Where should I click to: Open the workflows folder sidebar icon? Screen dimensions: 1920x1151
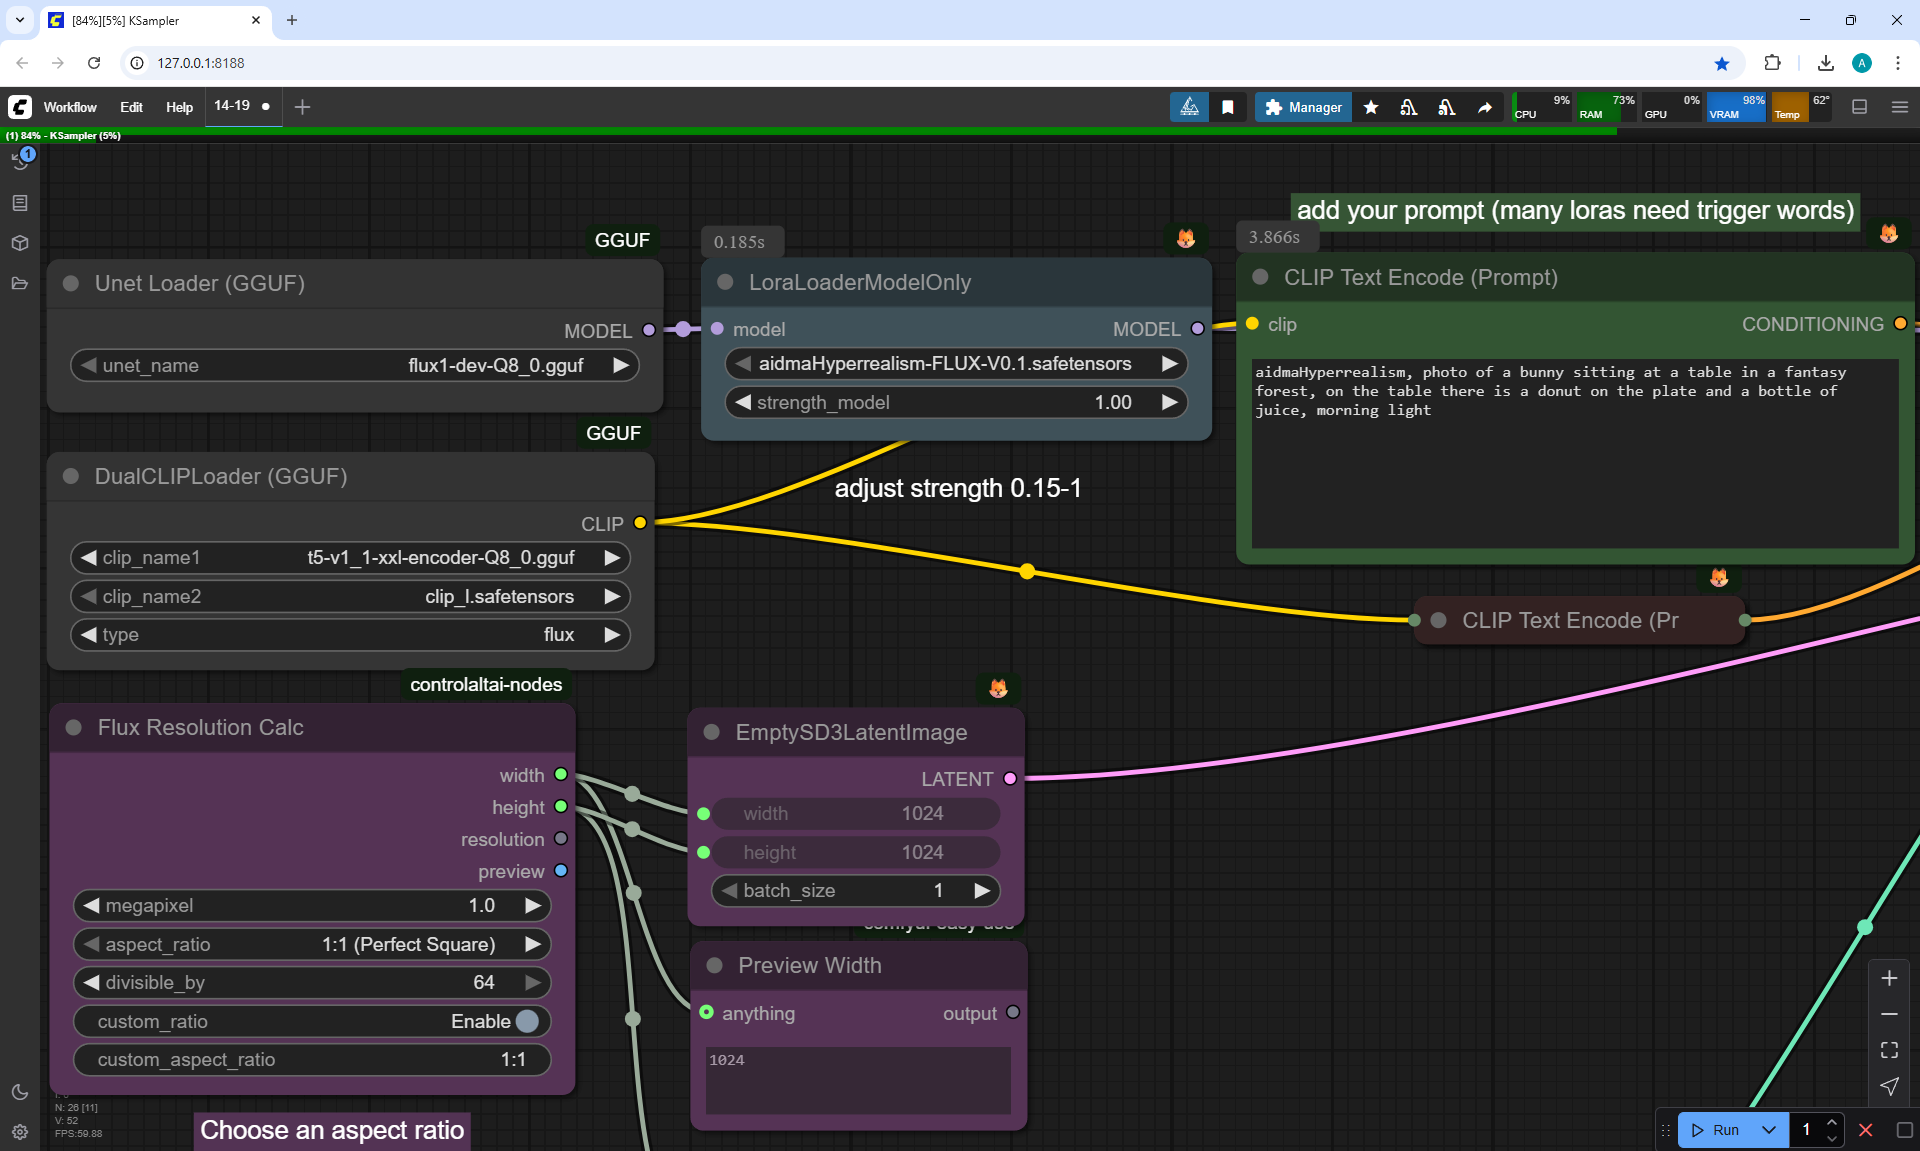point(20,284)
